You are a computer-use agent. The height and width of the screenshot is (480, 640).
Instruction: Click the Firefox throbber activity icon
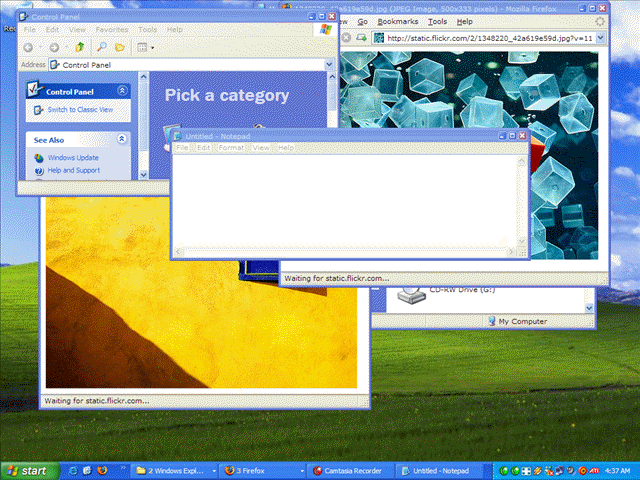[x=599, y=22]
